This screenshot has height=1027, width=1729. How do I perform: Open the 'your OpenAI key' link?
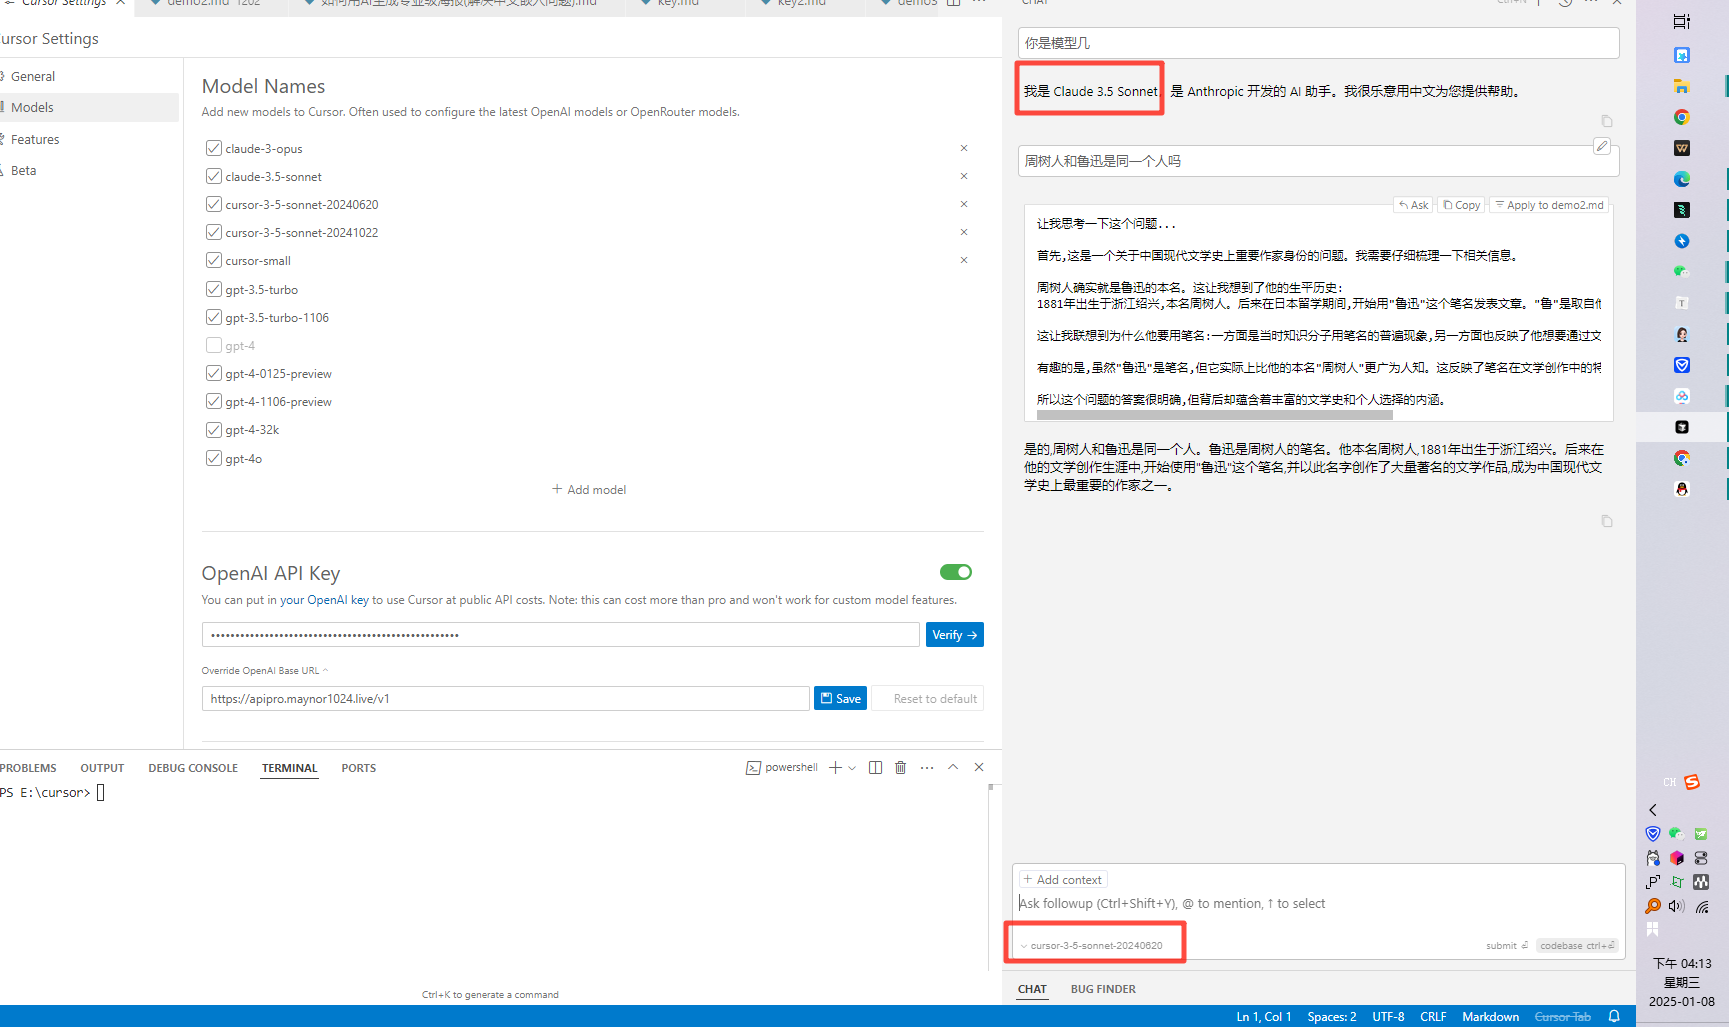pyautogui.click(x=324, y=600)
